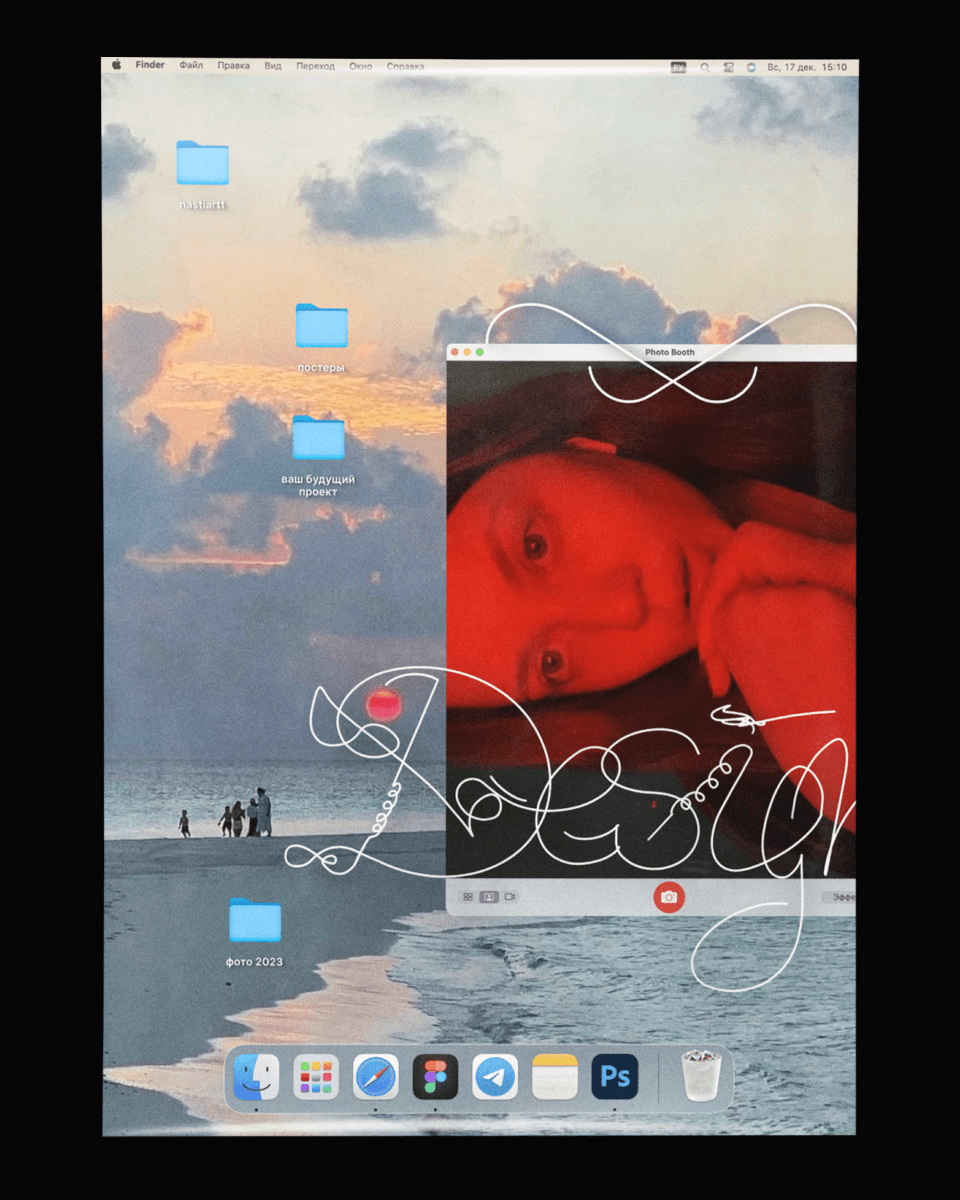The width and height of the screenshot is (960, 1200).
Task: Select the постеры folder on desktop
Action: tap(321, 327)
